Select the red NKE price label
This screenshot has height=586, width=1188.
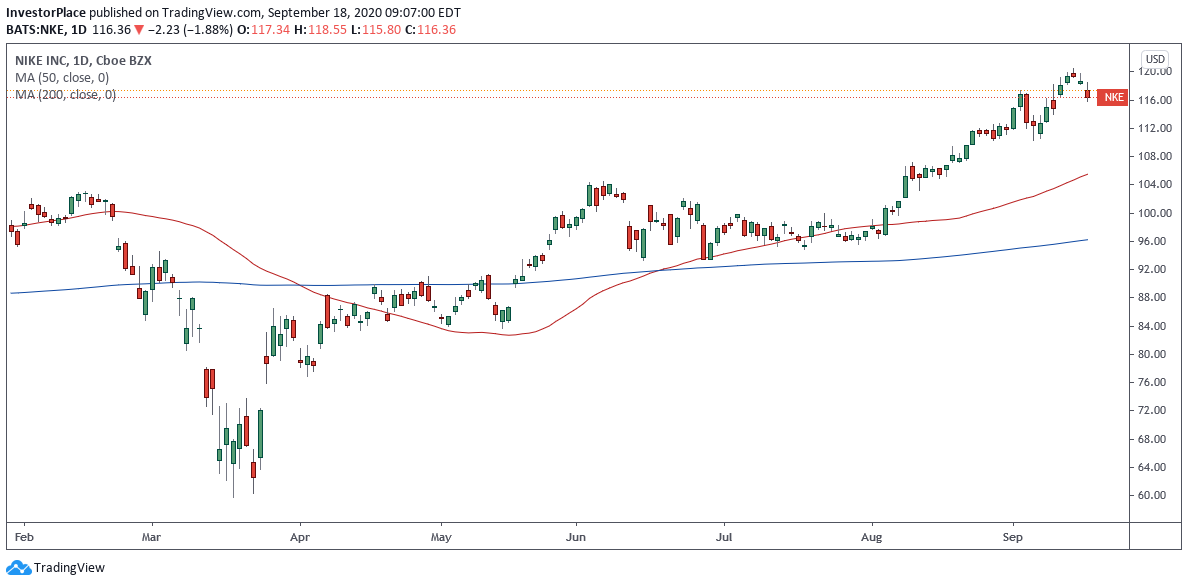1112,97
